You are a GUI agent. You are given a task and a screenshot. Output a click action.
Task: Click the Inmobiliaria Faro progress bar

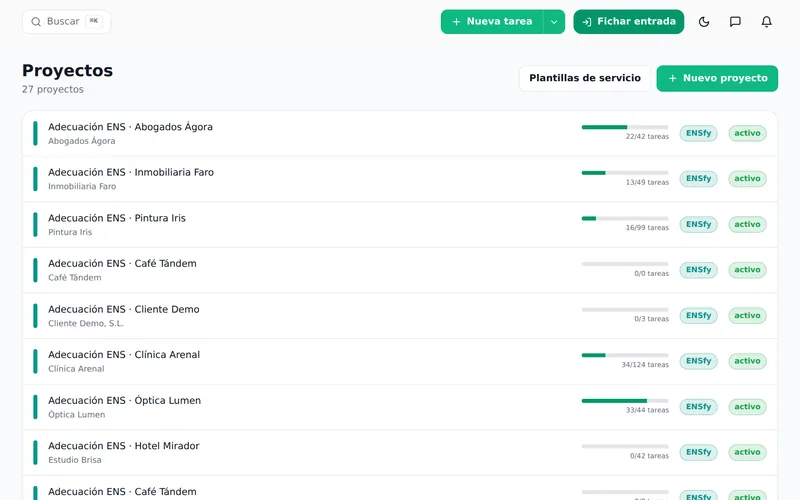pos(625,172)
